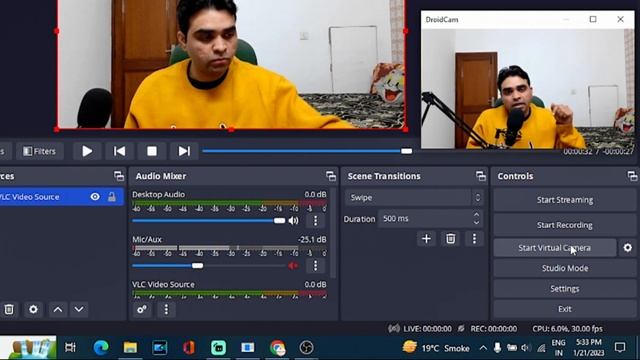The image size is (640, 360).
Task: Click the Desktop Audio 0.0 dB value
Action: [x=315, y=194]
